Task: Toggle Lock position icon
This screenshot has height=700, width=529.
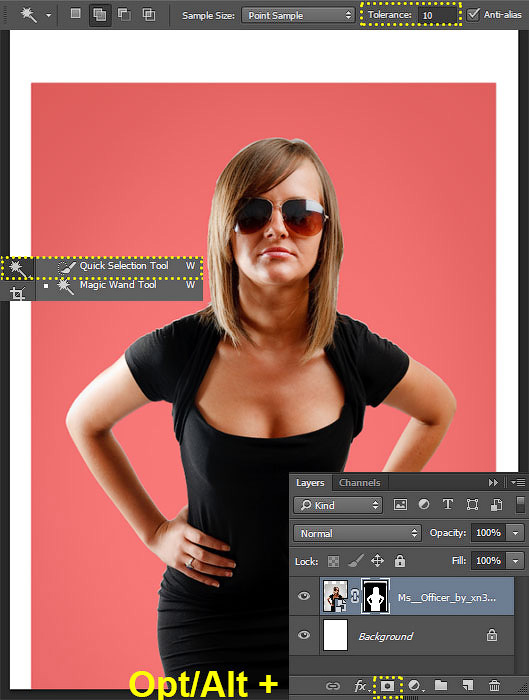Action: [x=377, y=561]
